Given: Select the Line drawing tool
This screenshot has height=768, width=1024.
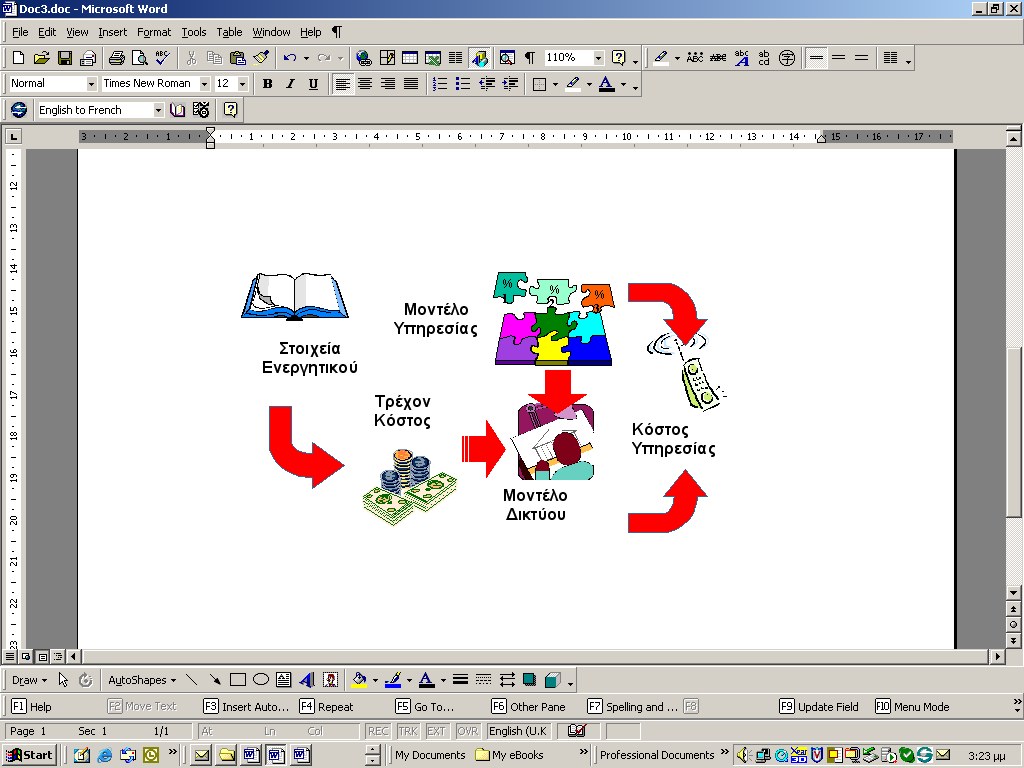Looking at the screenshot, I should [191, 680].
